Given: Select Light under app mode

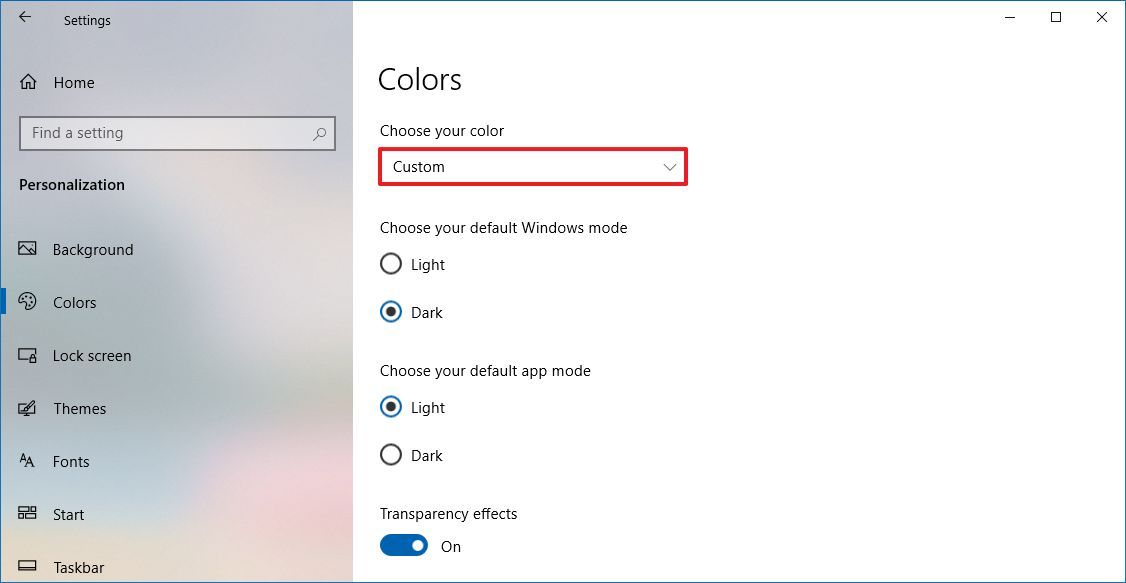Looking at the screenshot, I should click(x=391, y=407).
